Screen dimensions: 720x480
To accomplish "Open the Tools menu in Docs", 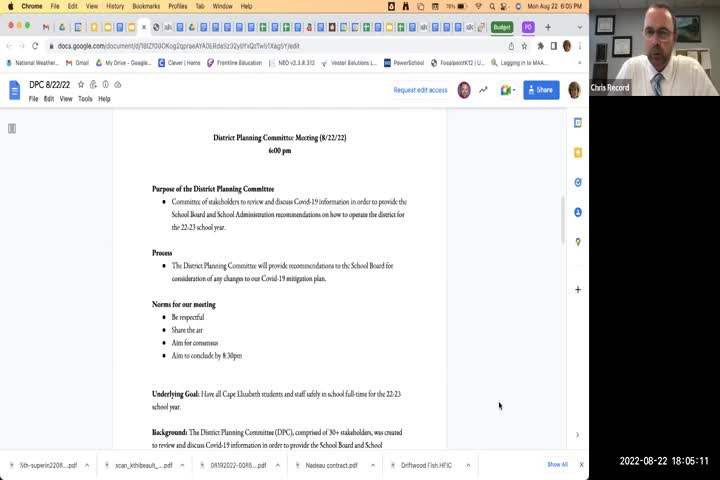I will coord(85,99).
